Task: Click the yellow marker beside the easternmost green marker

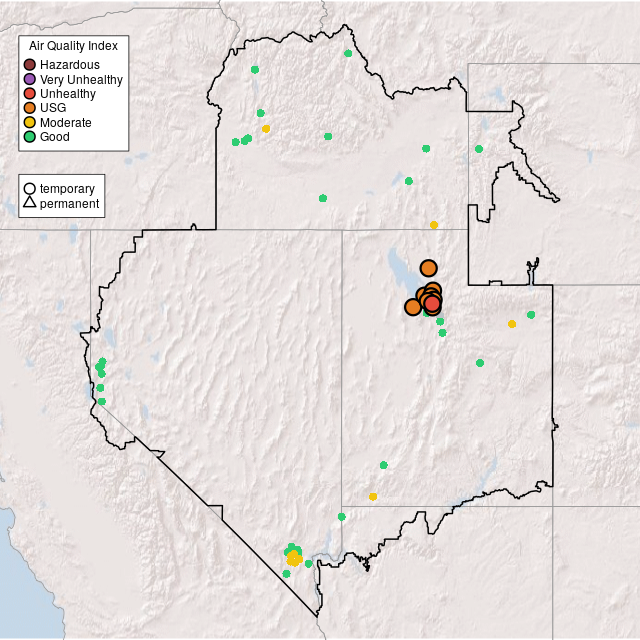Action: click(512, 324)
